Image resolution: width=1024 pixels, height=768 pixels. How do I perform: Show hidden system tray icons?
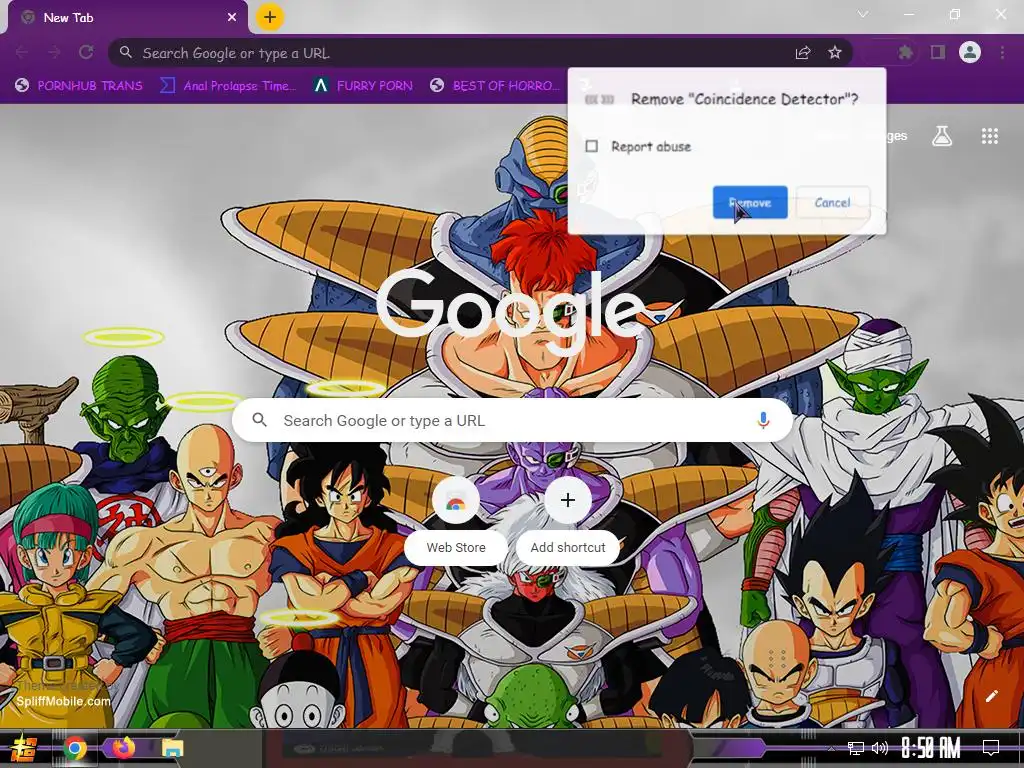[831, 748]
